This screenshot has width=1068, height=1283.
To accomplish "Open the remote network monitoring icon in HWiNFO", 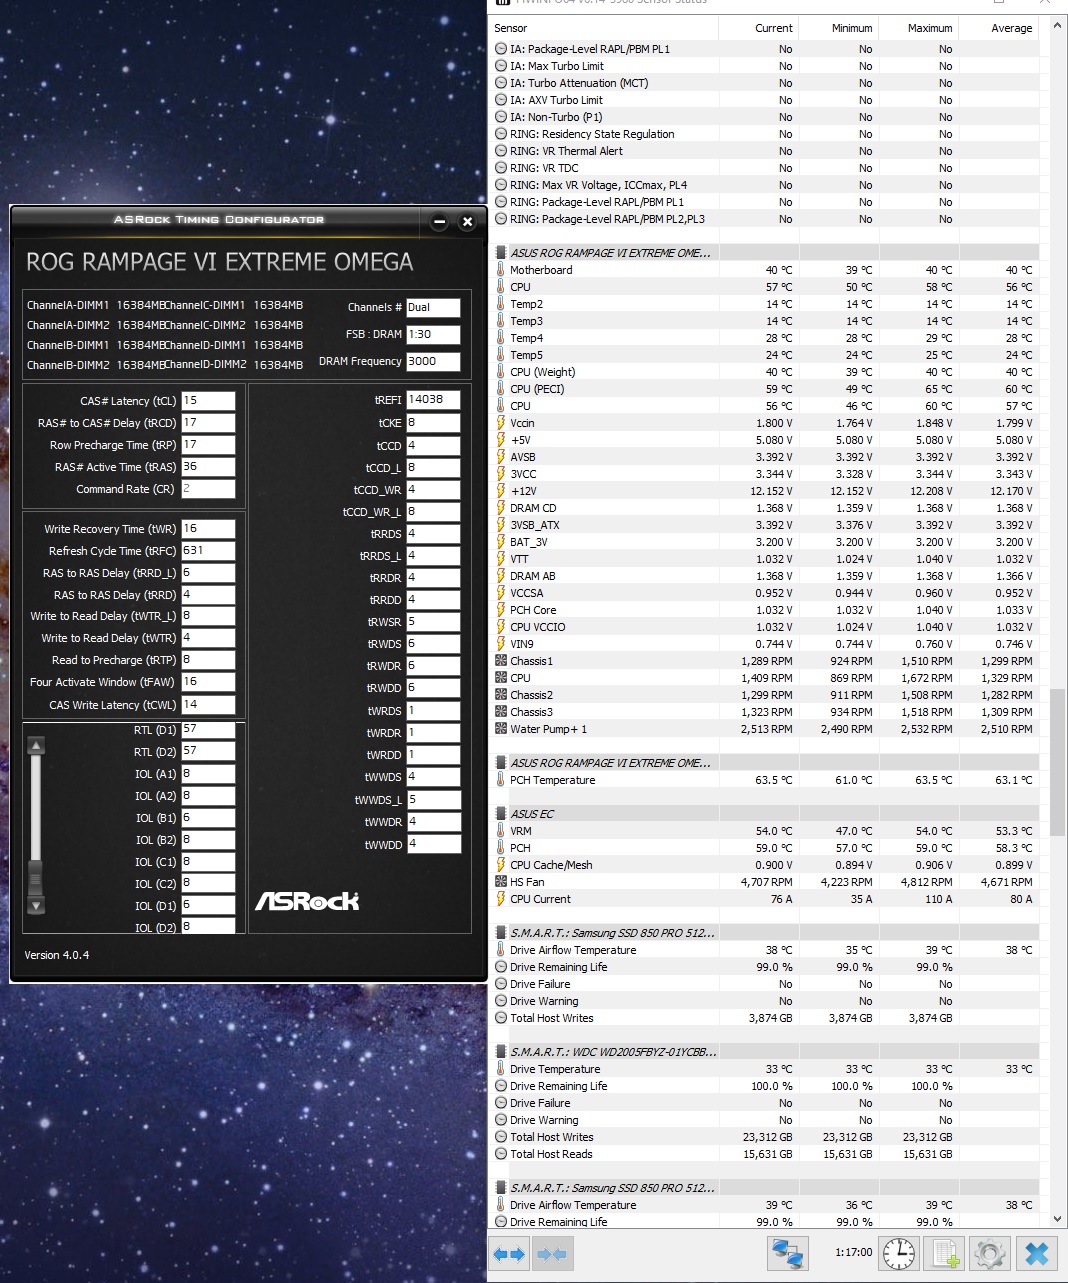I will [x=788, y=1253].
